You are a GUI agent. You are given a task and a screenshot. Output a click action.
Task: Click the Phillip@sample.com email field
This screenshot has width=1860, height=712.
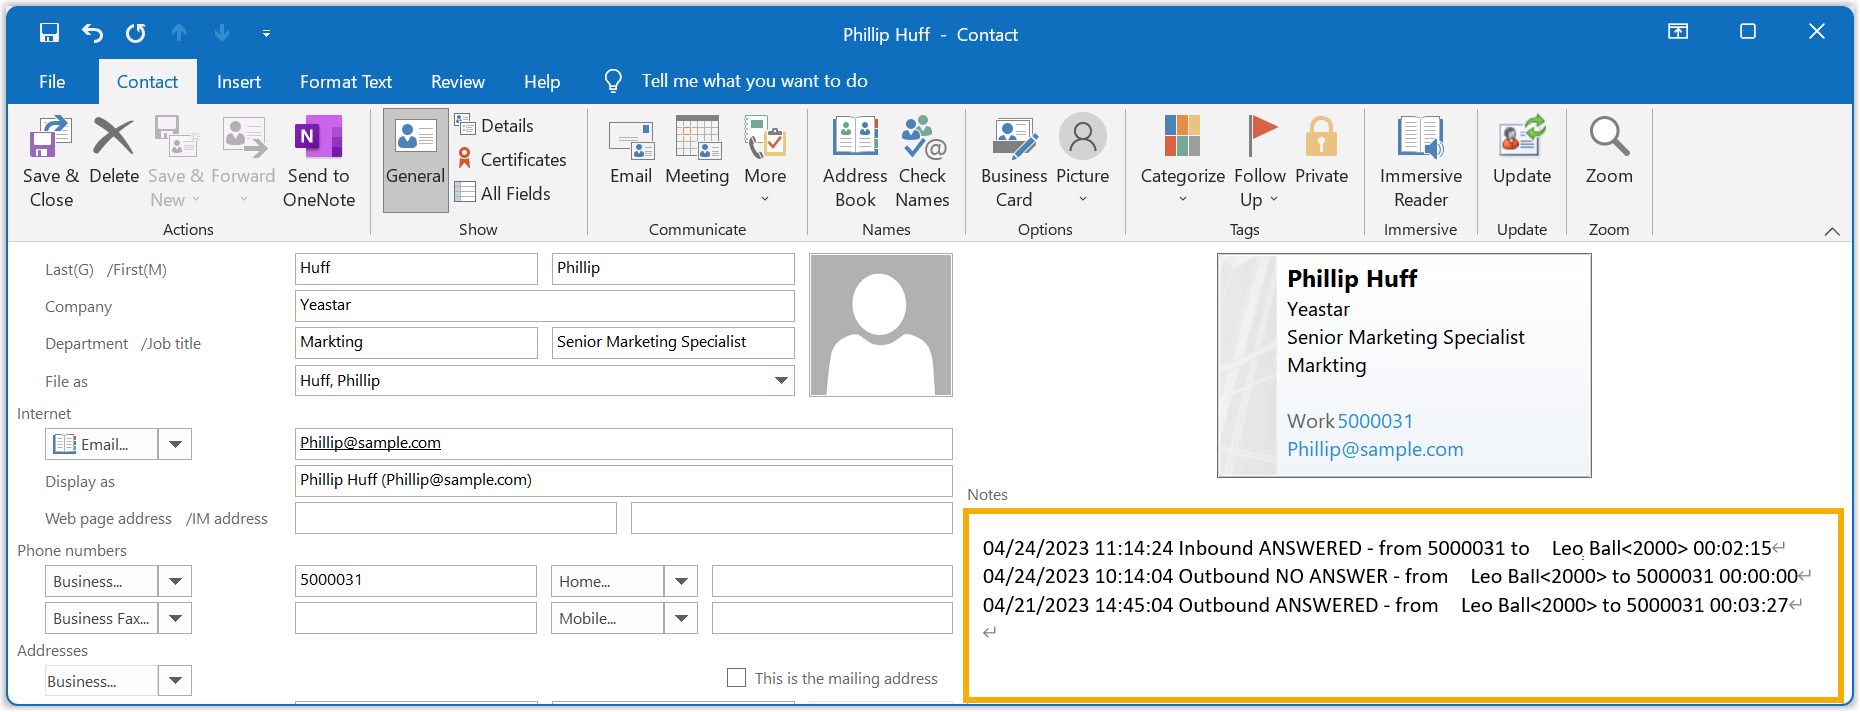point(624,443)
